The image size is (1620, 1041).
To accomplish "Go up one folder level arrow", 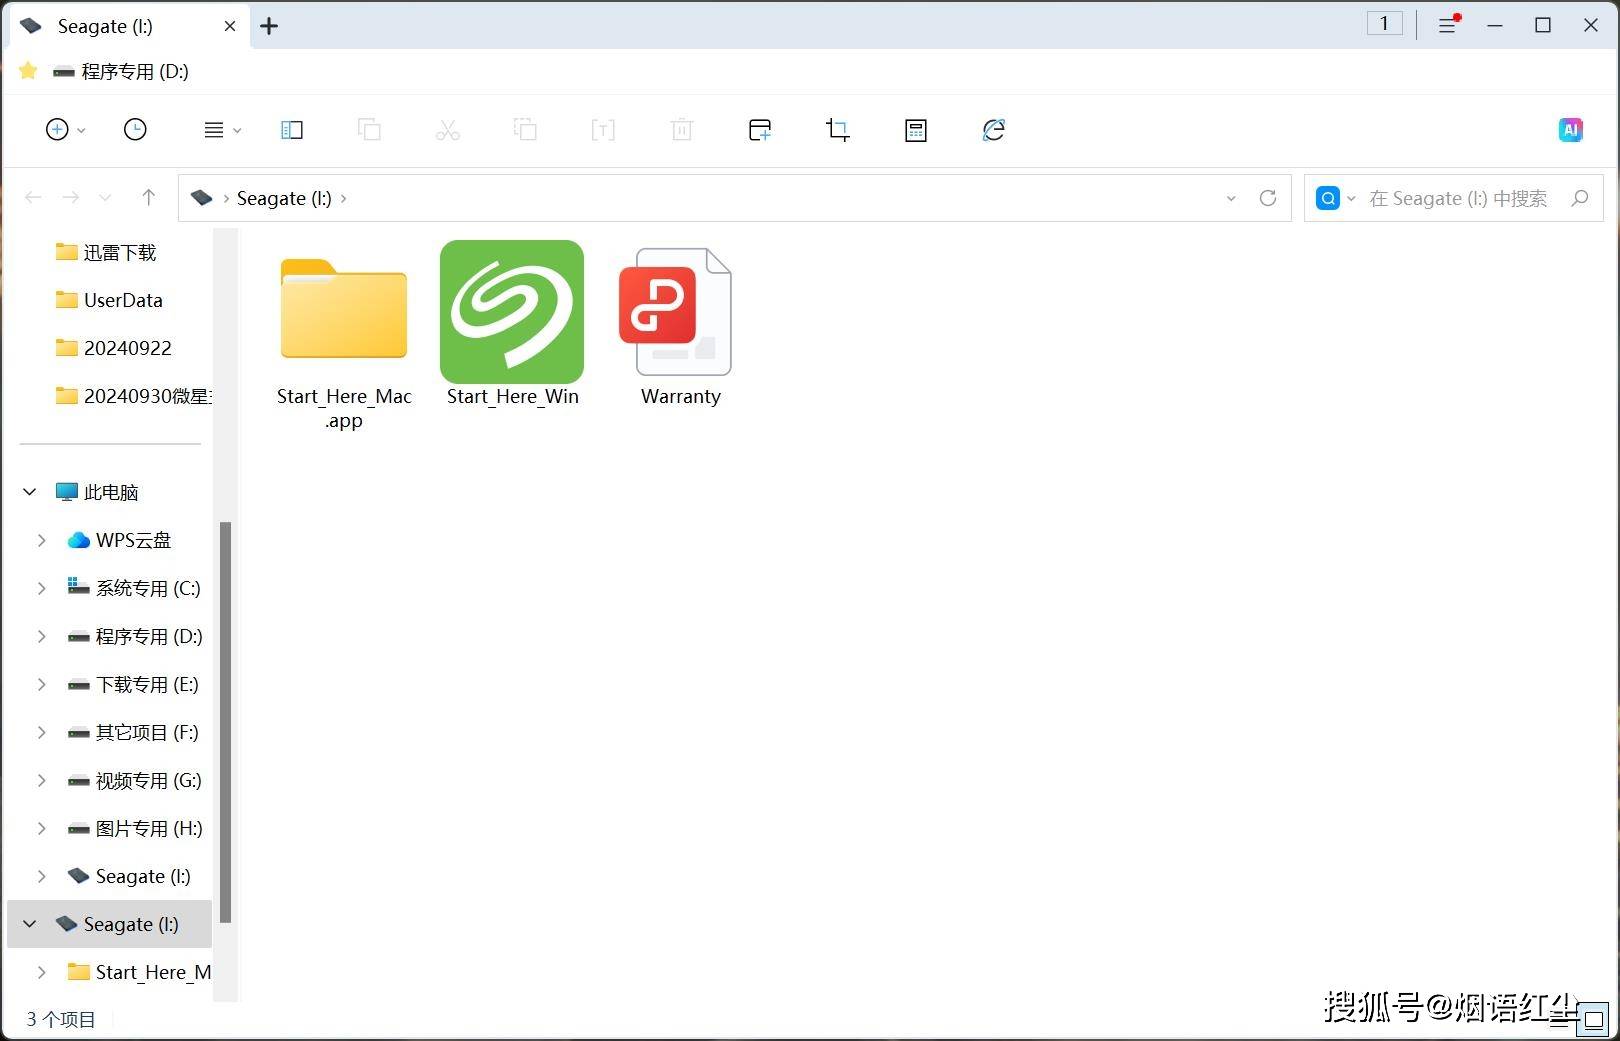I will (x=148, y=198).
